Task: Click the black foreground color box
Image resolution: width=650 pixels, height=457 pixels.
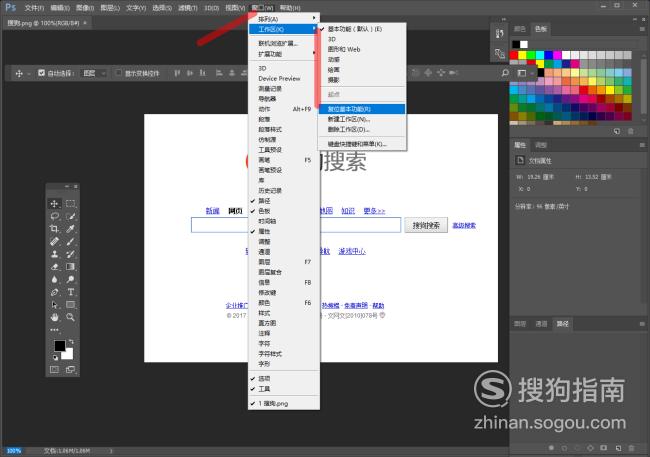Action: click(x=59, y=345)
